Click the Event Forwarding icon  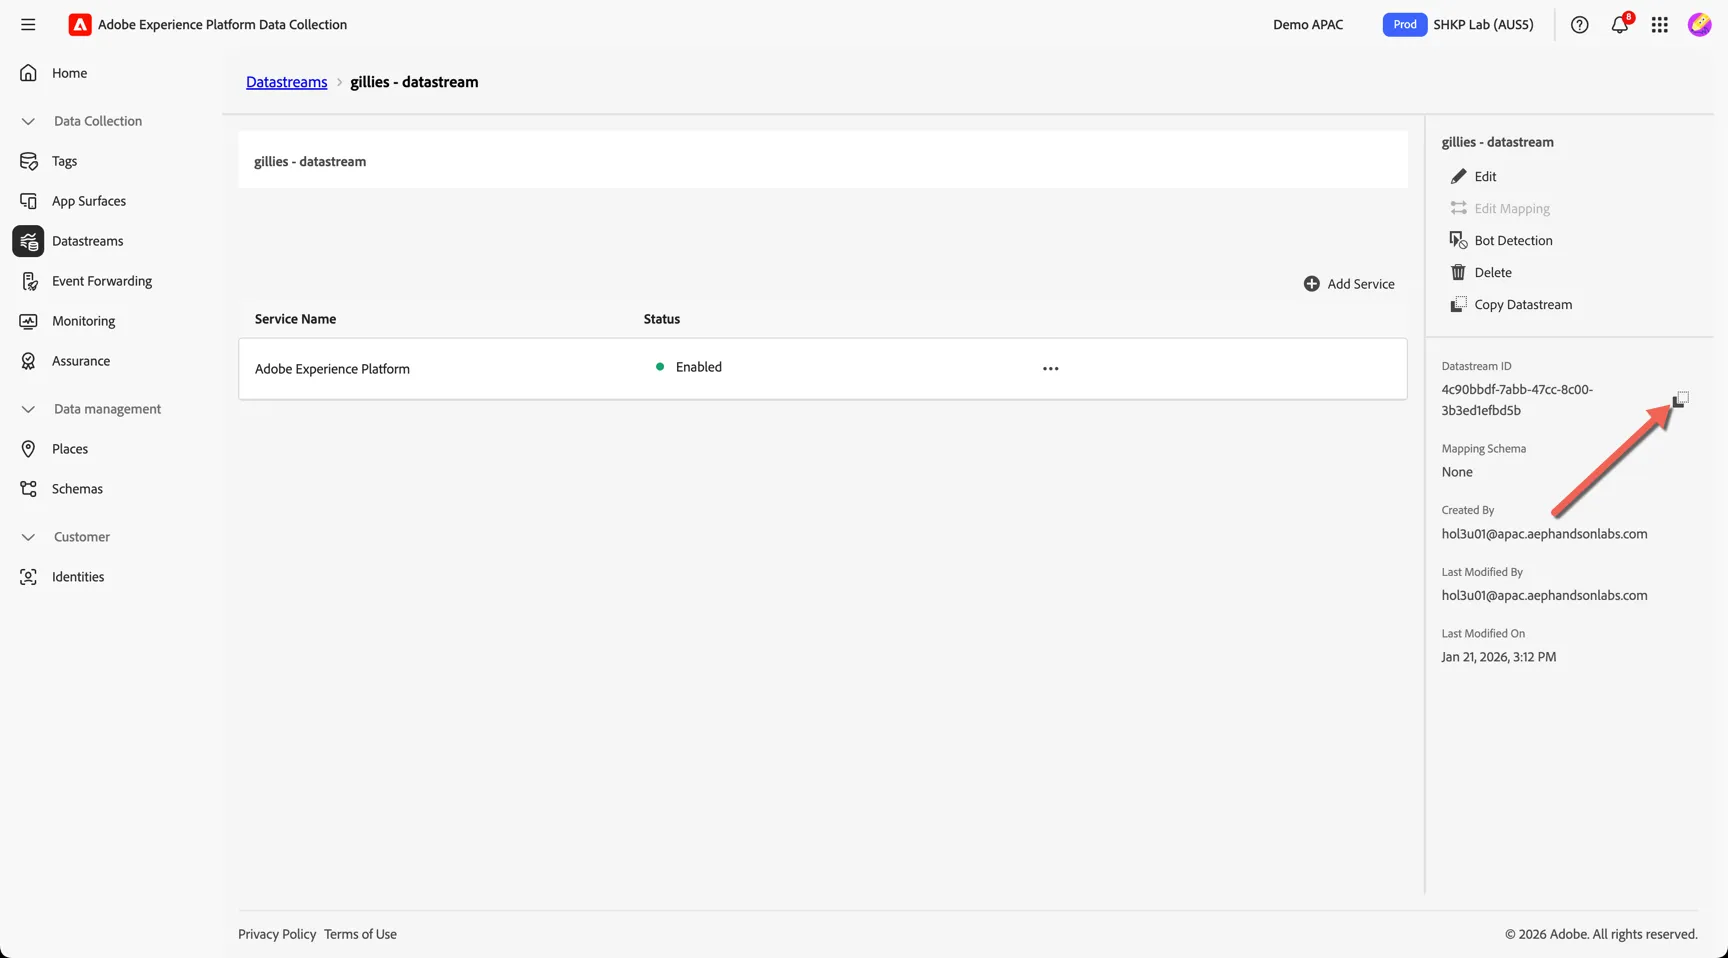point(28,281)
